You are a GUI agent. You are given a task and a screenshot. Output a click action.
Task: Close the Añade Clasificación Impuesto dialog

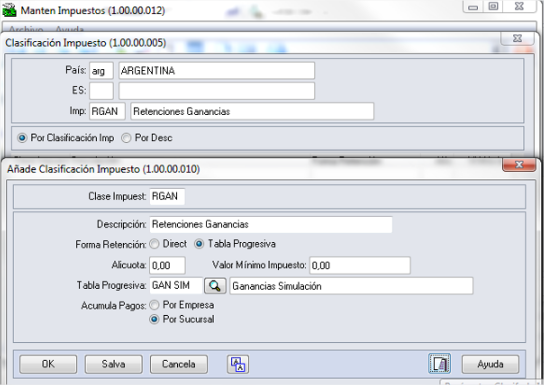click(519, 165)
